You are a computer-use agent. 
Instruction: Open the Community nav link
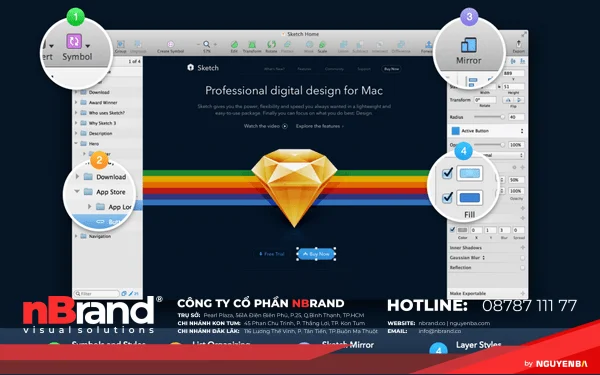pos(334,69)
